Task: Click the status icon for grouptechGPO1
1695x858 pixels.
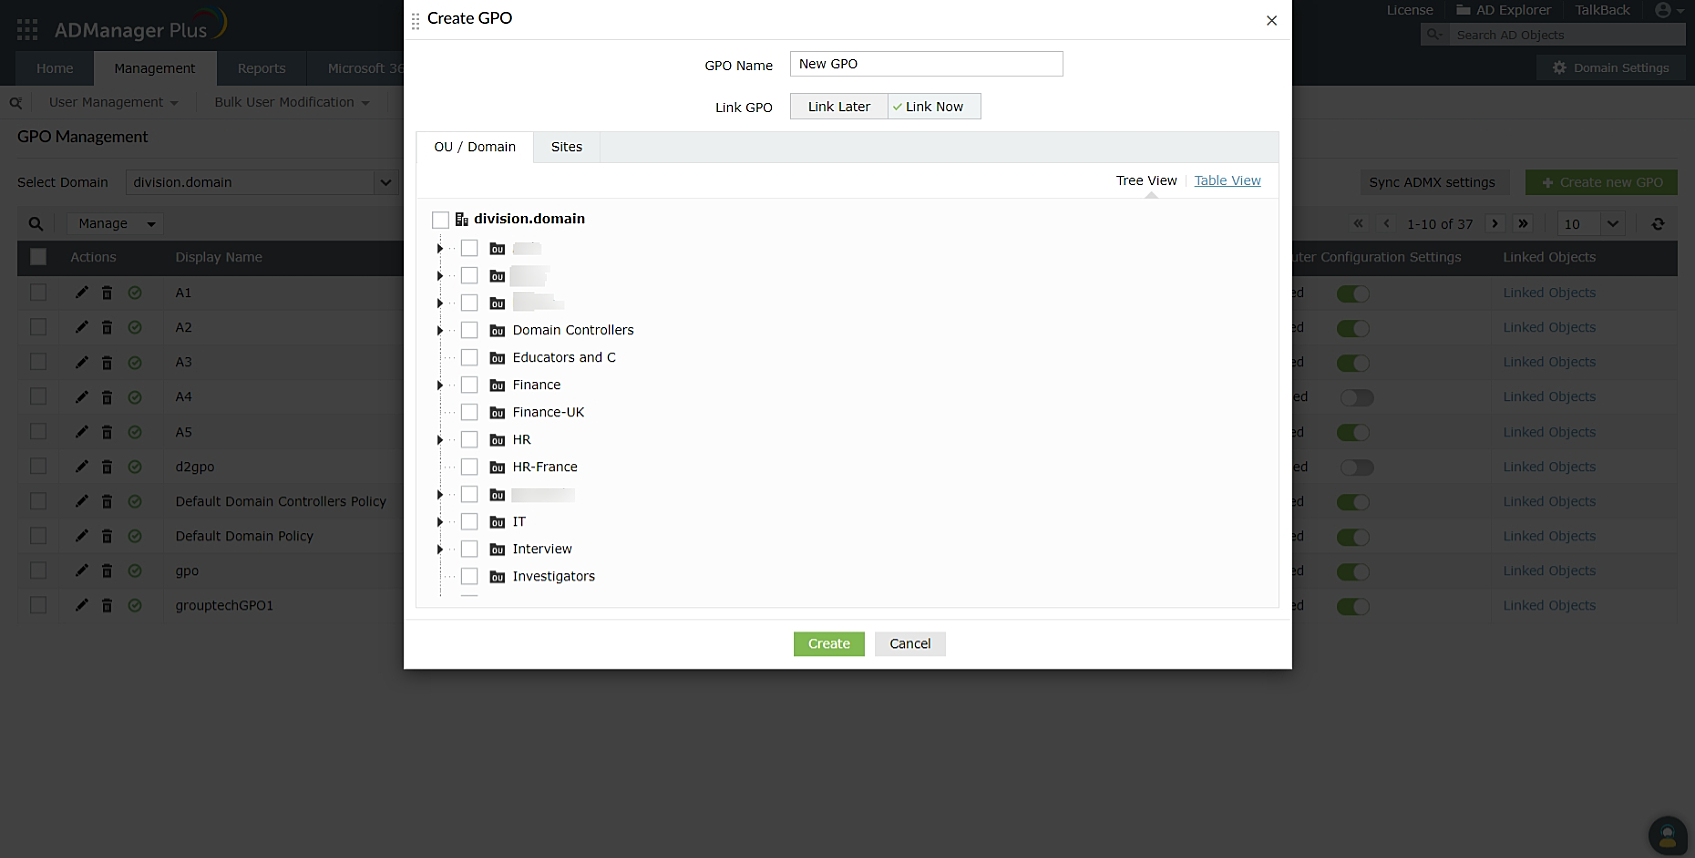Action: point(135,605)
